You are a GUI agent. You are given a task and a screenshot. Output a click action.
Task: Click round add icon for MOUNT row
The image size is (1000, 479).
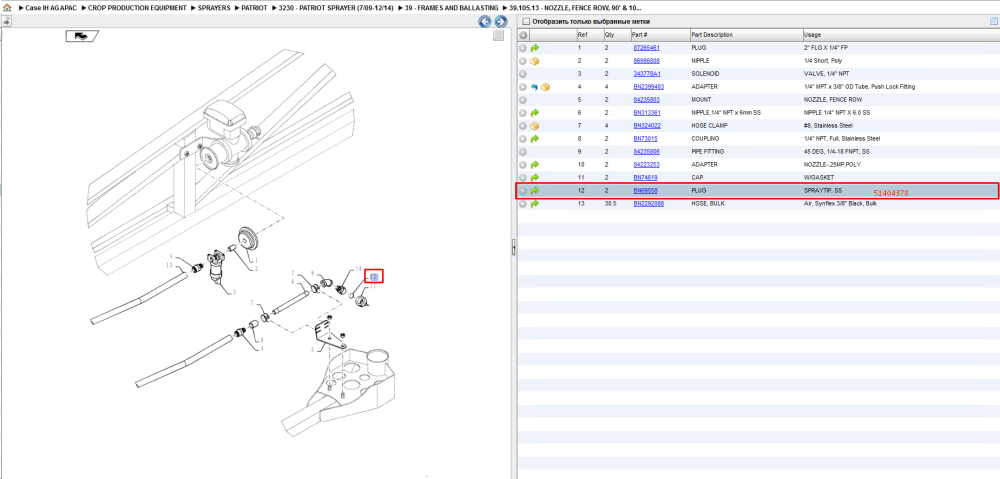pyautogui.click(x=523, y=99)
